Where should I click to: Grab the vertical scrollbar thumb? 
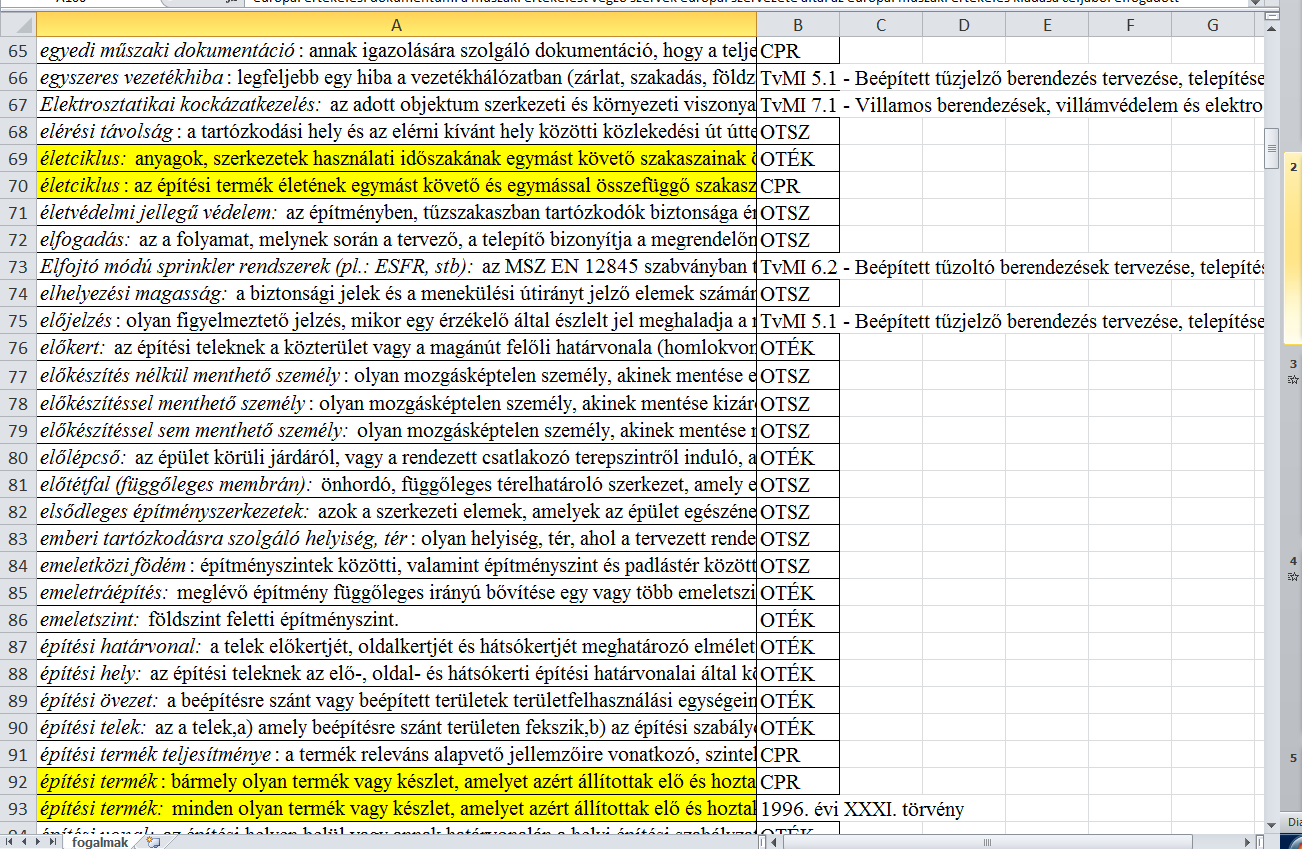[x=1270, y=146]
